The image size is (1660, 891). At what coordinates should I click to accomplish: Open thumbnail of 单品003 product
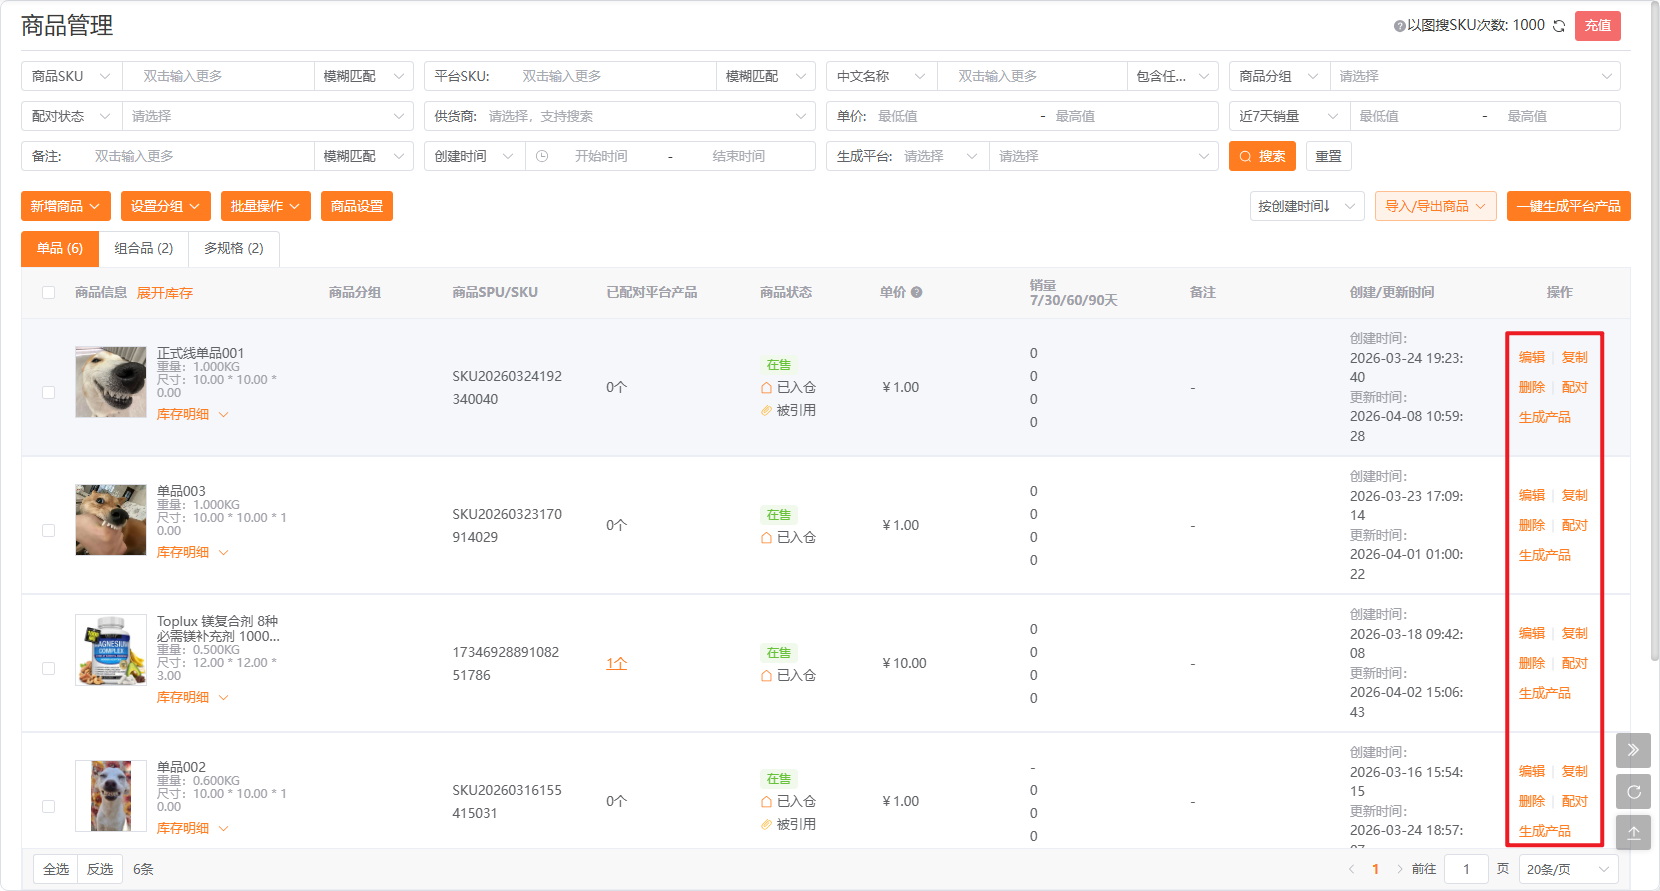click(x=111, y=520)
